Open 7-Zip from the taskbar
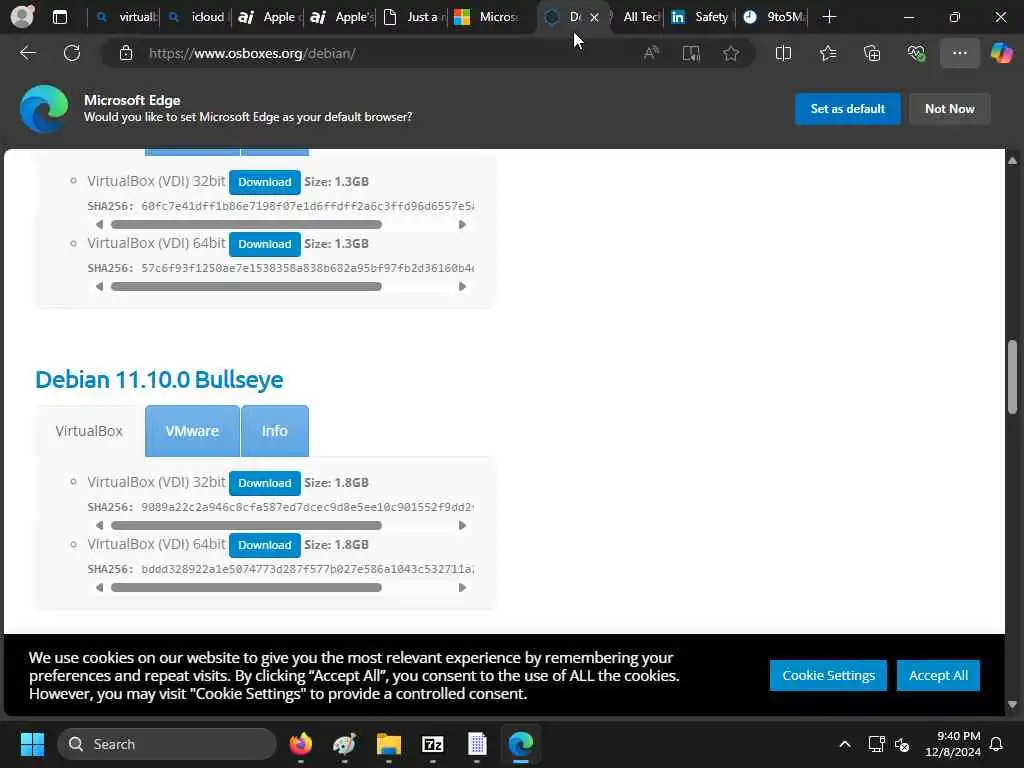1024x768 pixels. pos(432,744)
